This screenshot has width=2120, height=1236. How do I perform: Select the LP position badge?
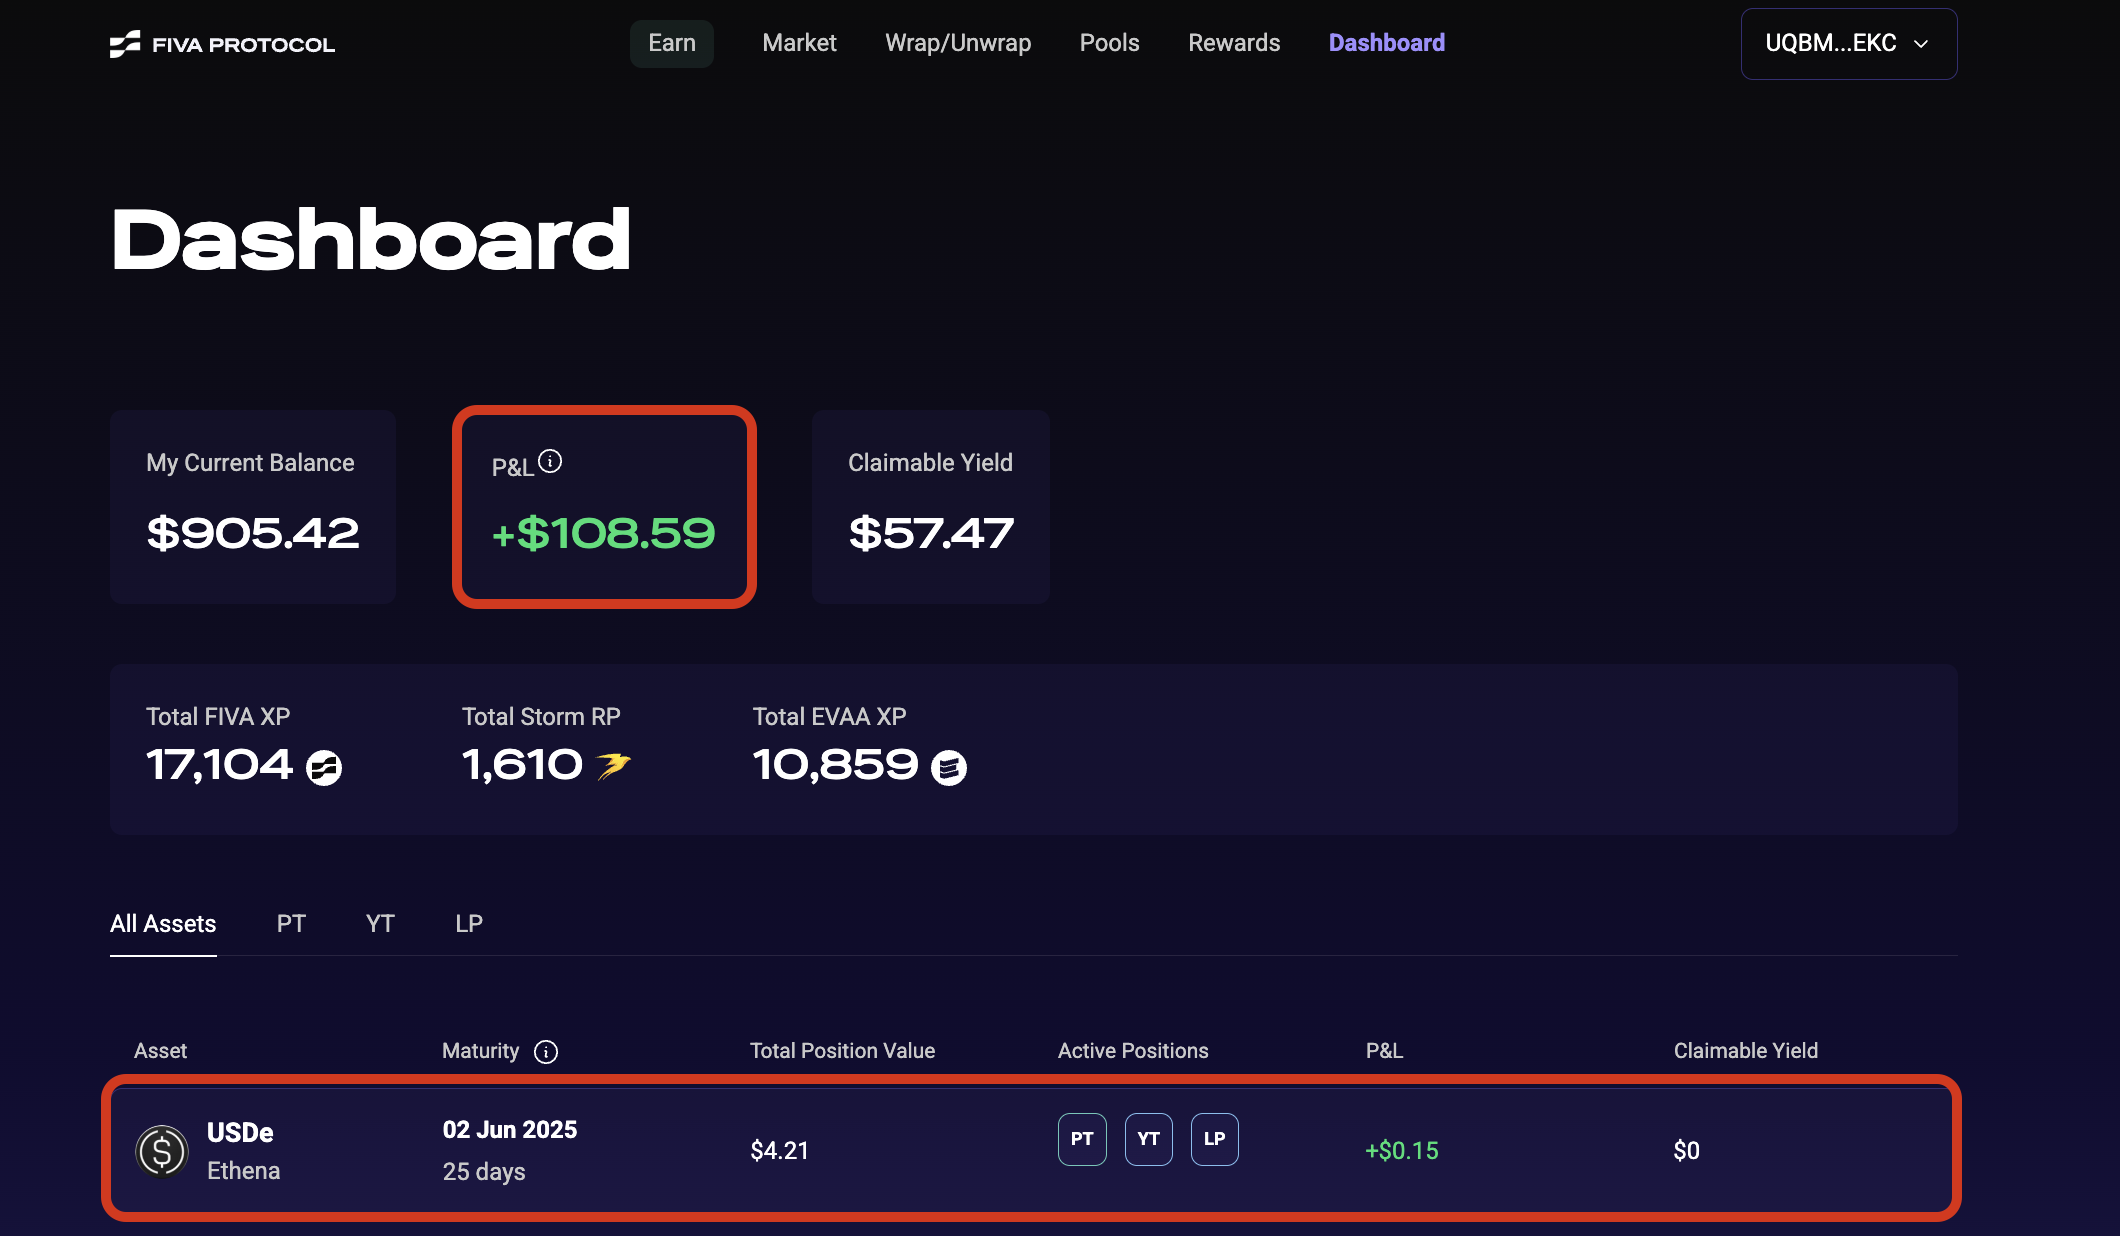point(1214,1139)
